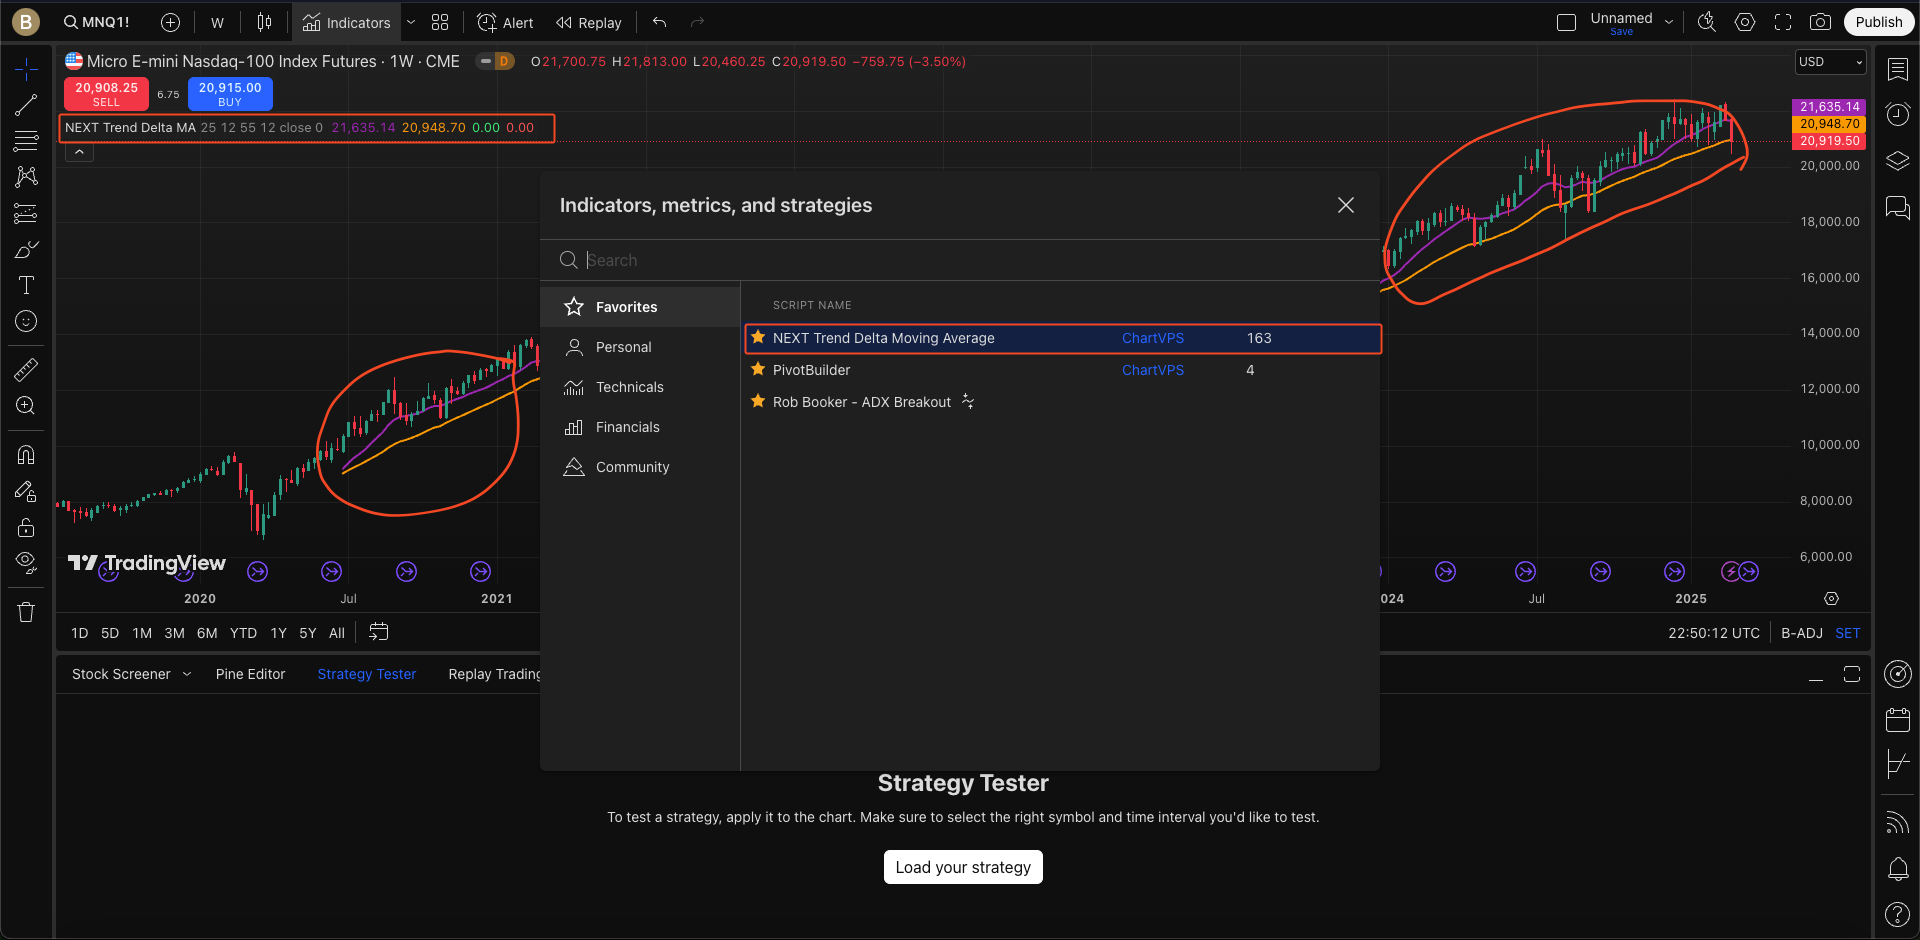Open the USD currency dropdown

click(x=1830, y=62)
